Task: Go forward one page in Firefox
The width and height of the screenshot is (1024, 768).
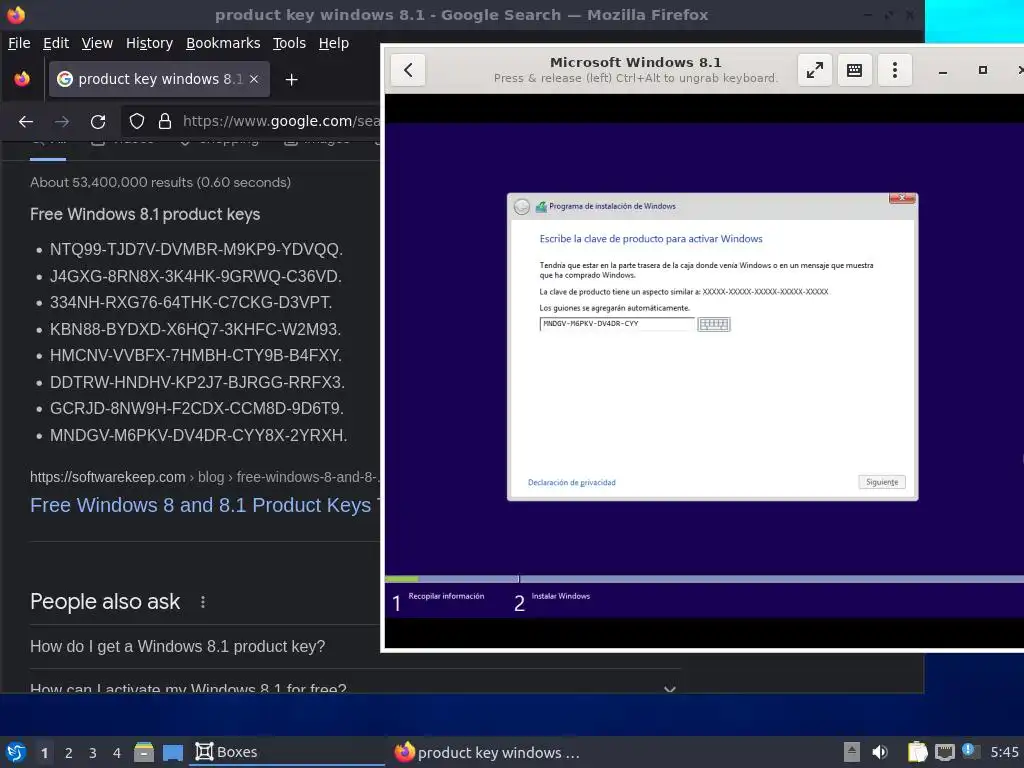Action: point(62,121)
